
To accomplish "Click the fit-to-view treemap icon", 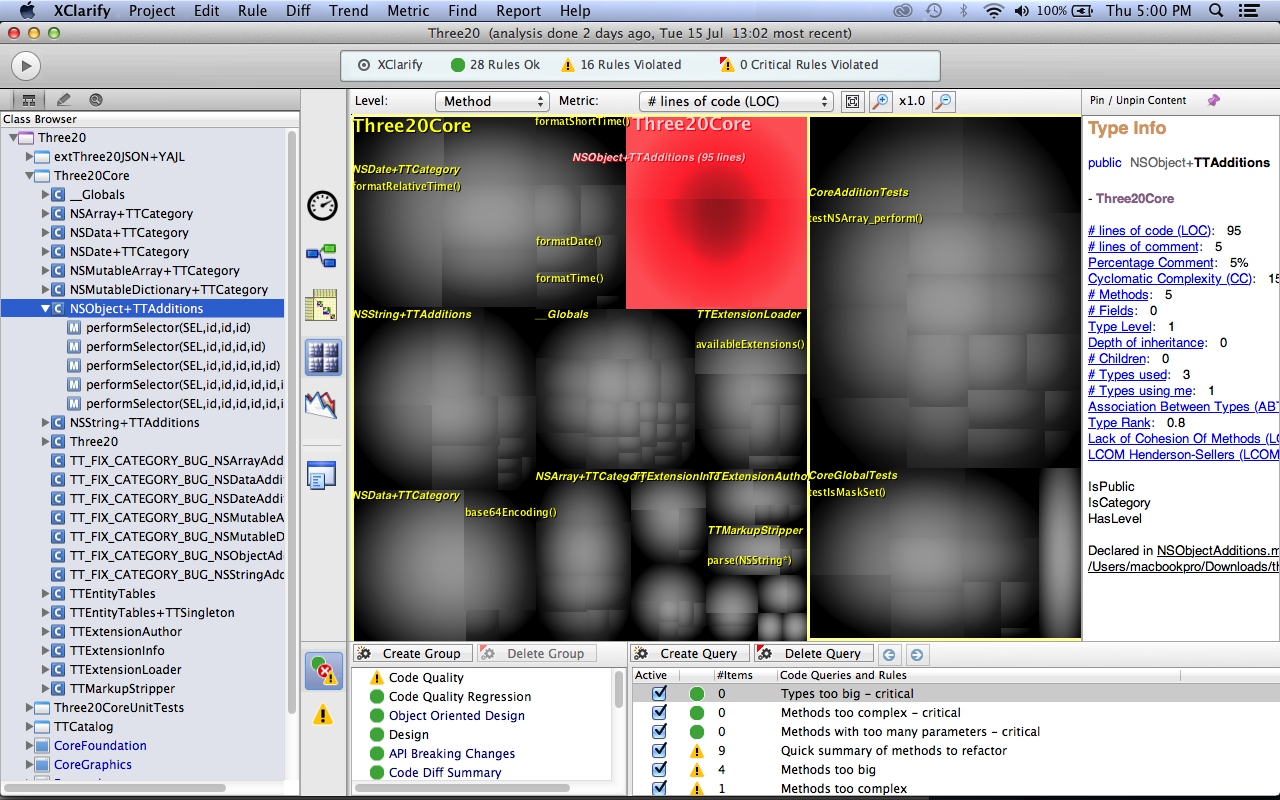I will (852, 101).
